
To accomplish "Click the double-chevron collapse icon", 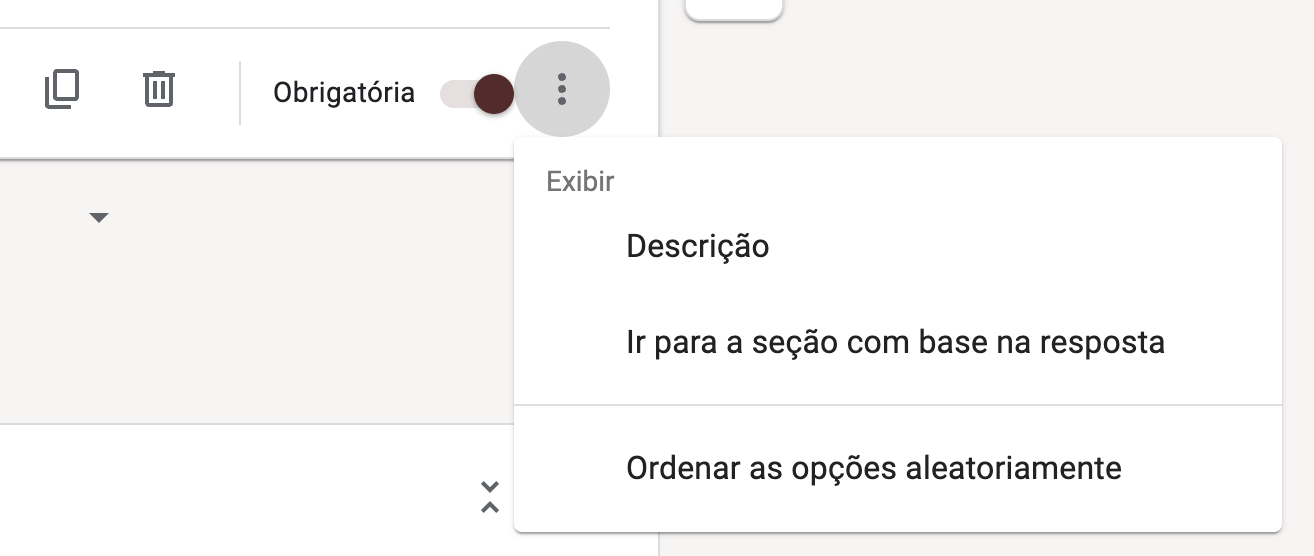I will pyautogui.click(x=490, y=497).
